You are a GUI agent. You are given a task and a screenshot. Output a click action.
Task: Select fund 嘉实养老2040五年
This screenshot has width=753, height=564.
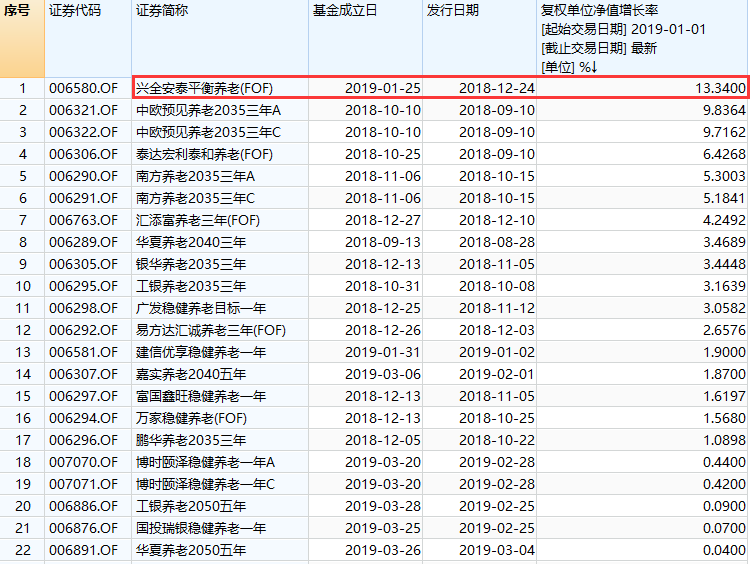191,375
